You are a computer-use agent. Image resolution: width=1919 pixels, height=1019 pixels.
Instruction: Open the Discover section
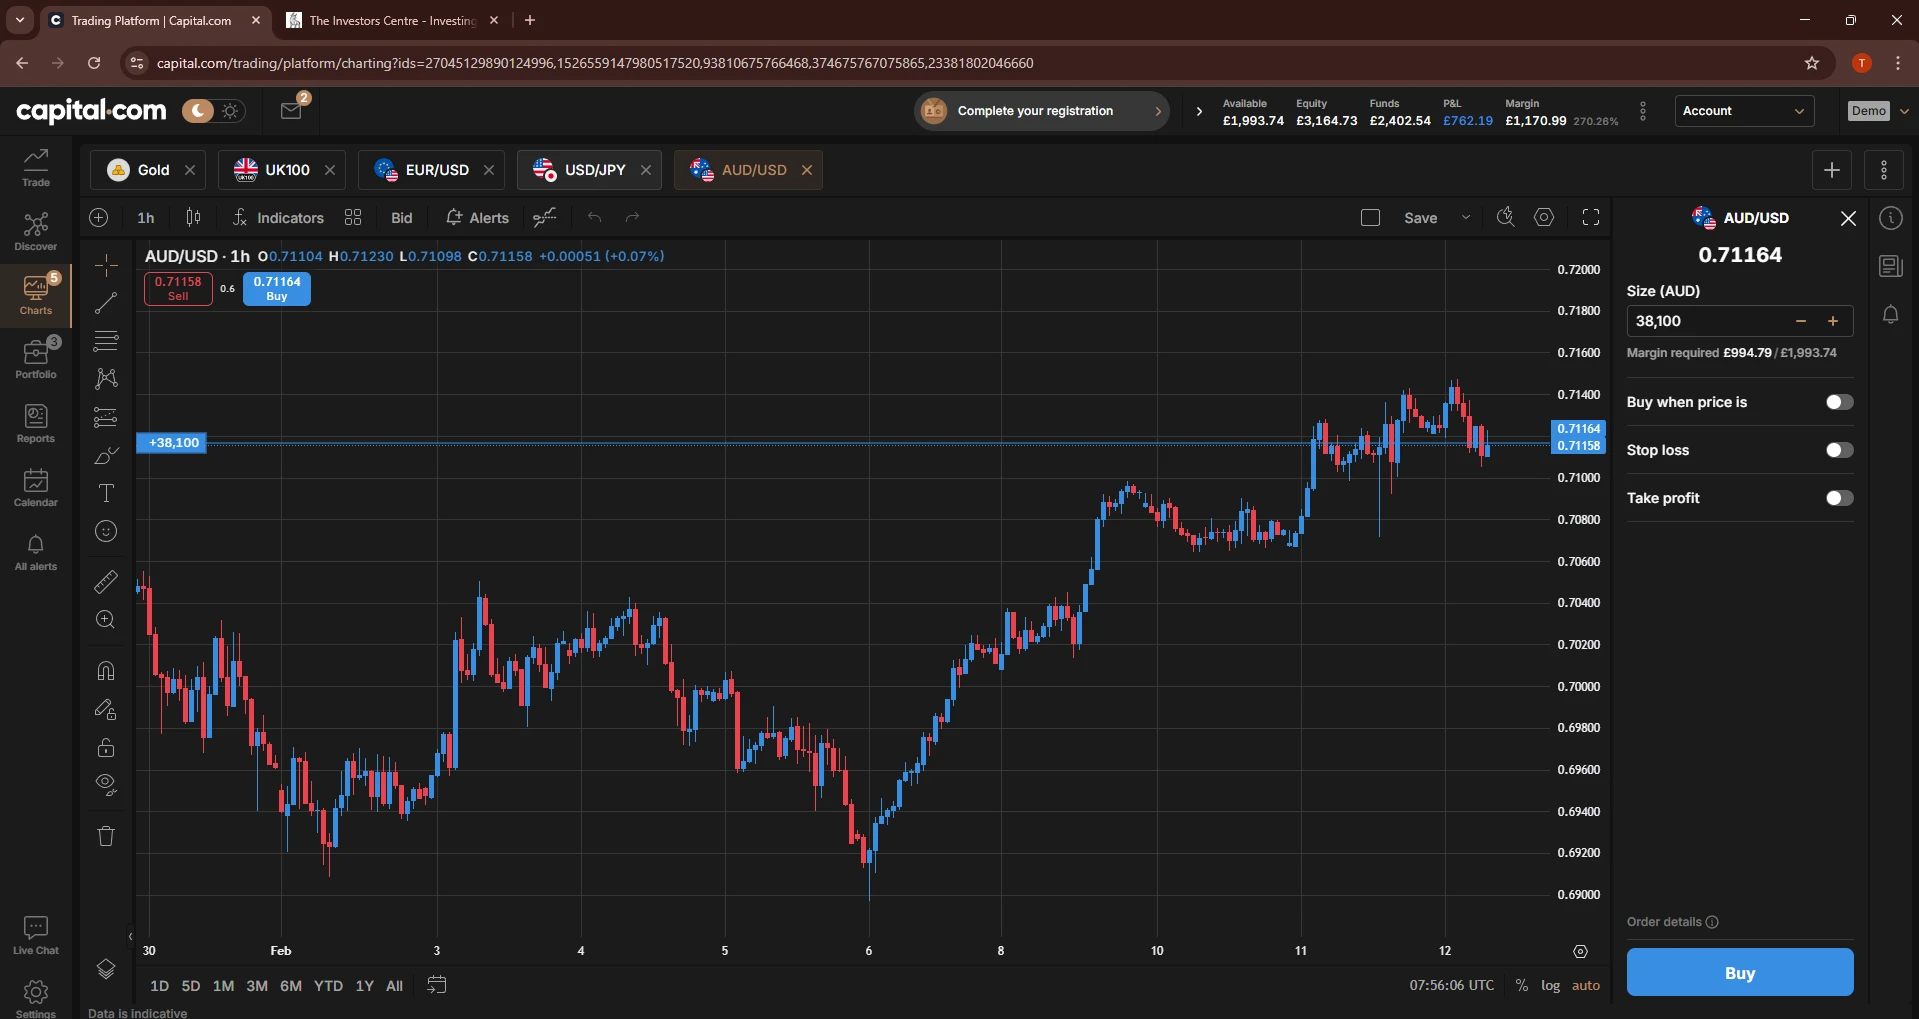(36, 232)
